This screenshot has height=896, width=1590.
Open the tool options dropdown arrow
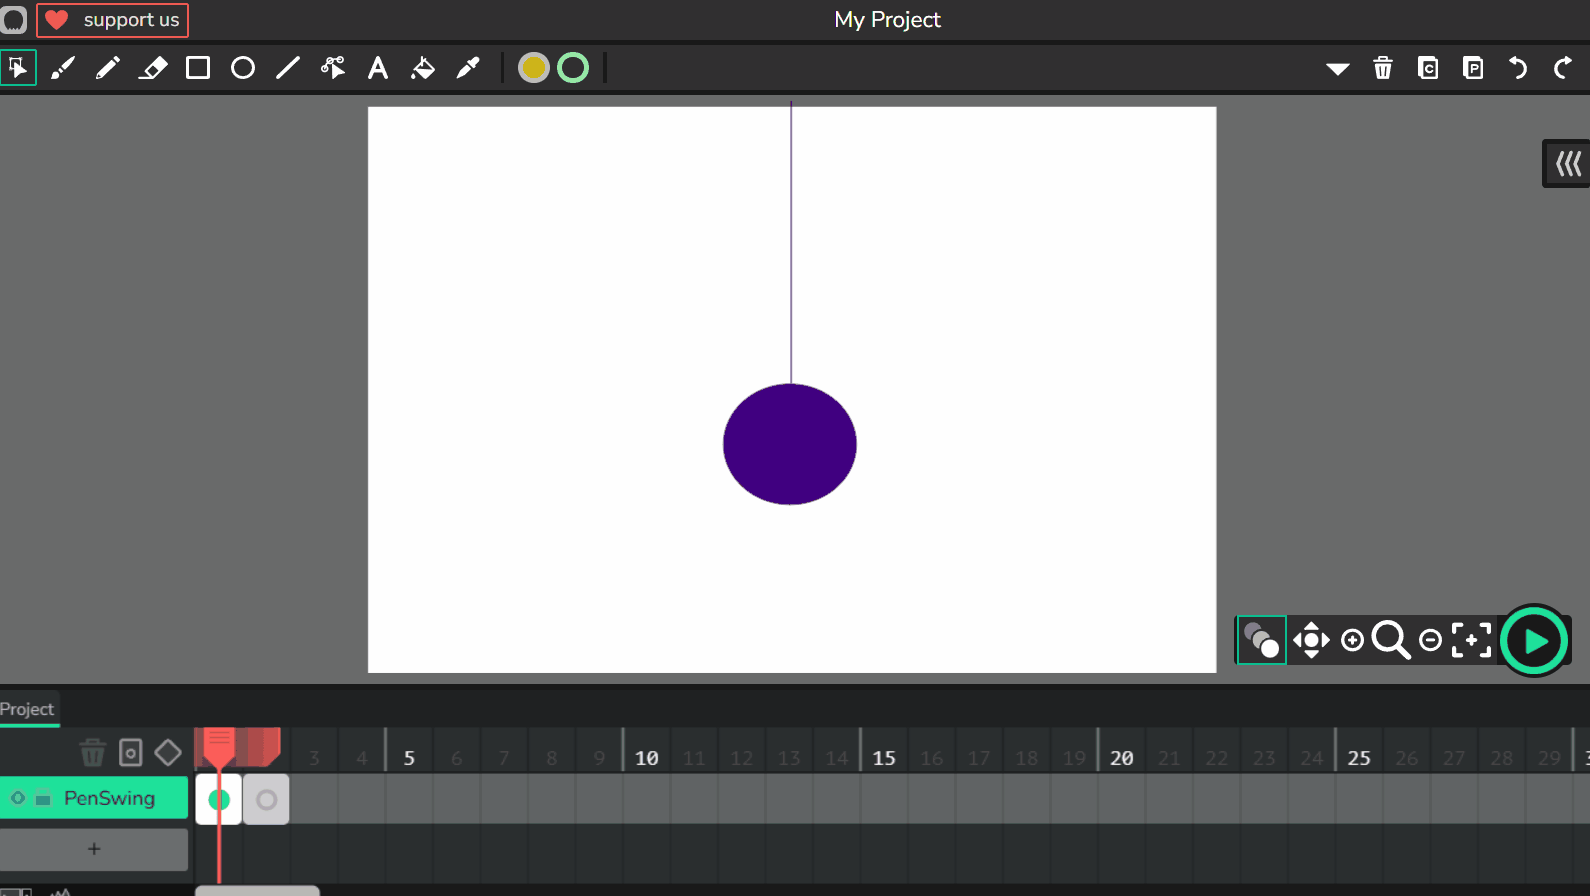click(x=1338, y=69)
